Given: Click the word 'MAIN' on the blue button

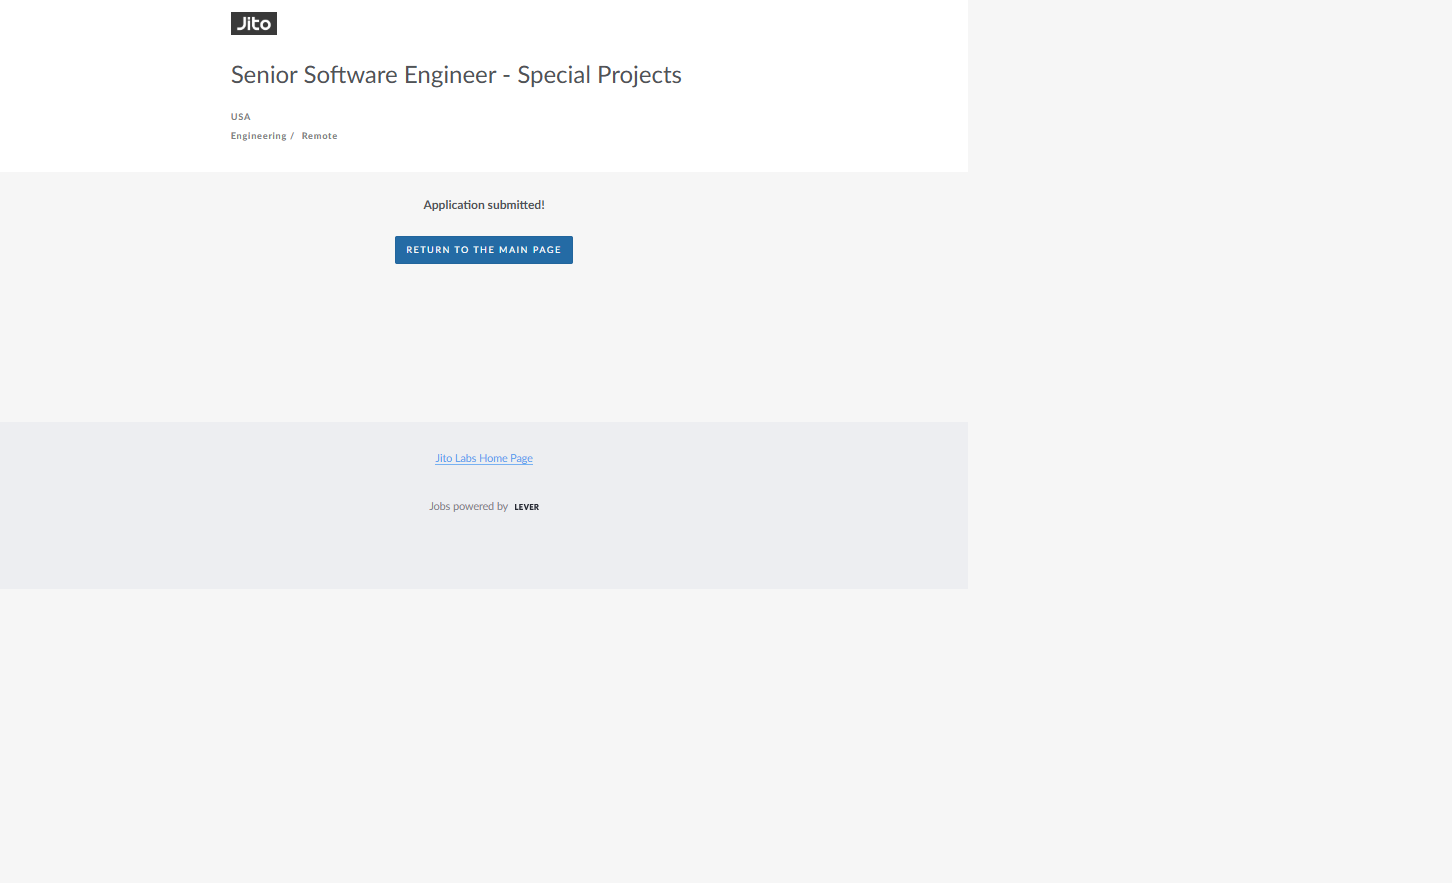Looking at the screenshot, I should click(x=513, y=250).
